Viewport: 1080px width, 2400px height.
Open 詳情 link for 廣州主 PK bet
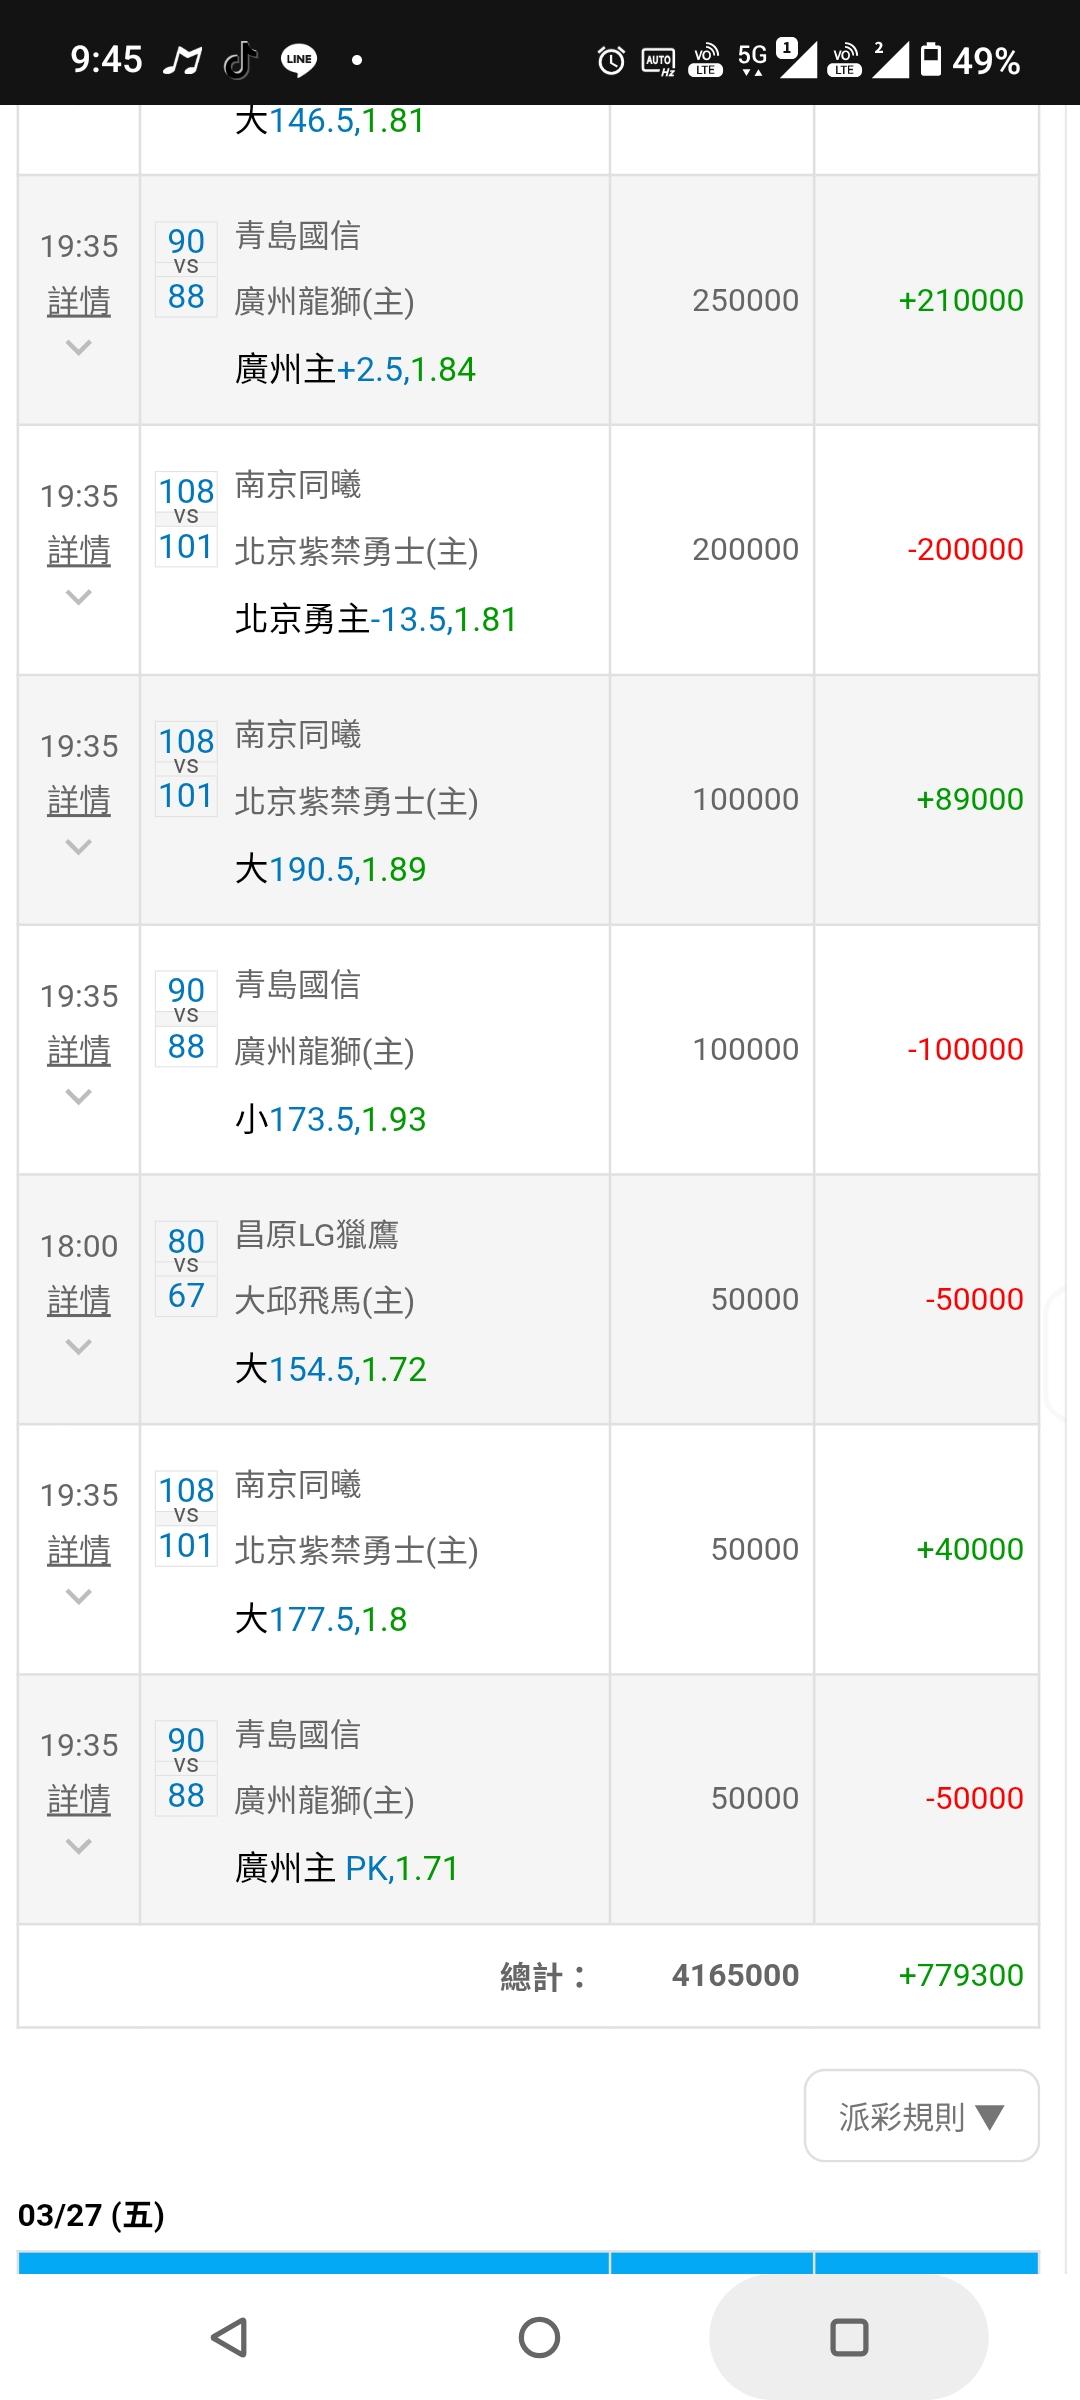pyautogui.click(x=79, y=1800)
